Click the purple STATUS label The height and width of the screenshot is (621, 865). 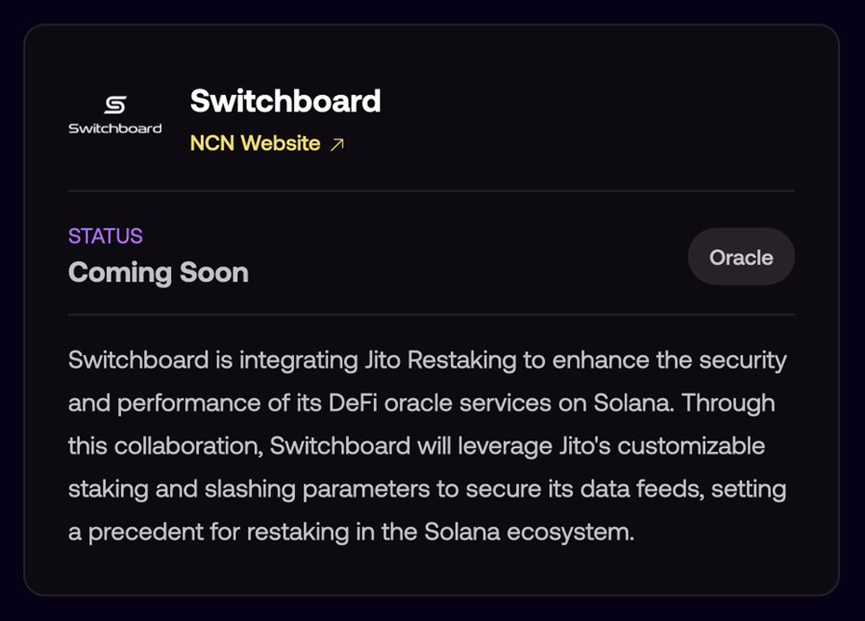coord(105,236)
